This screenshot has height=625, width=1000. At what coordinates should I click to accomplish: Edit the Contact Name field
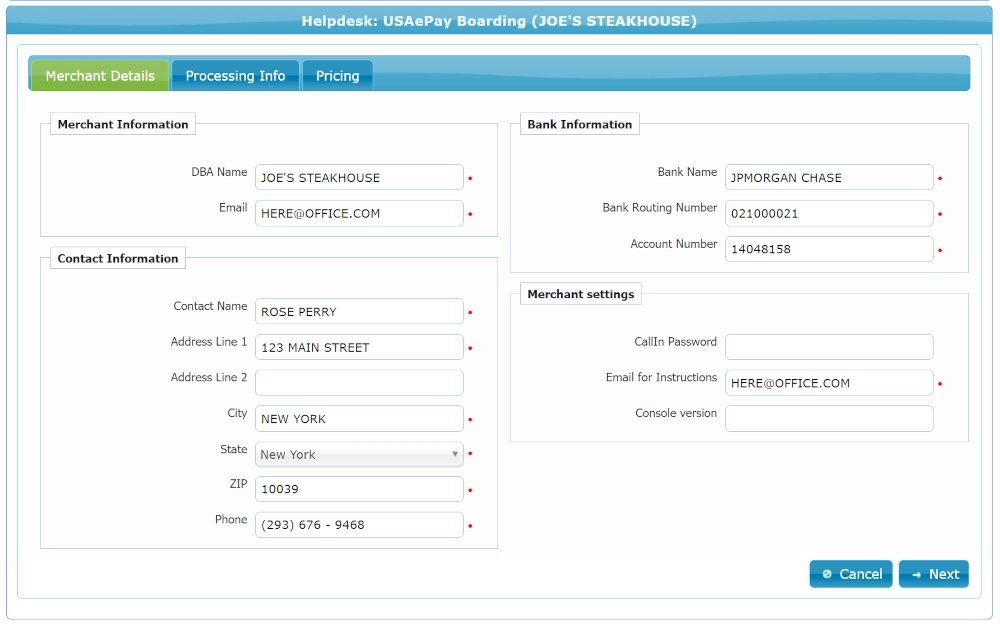tap(359, 312)
